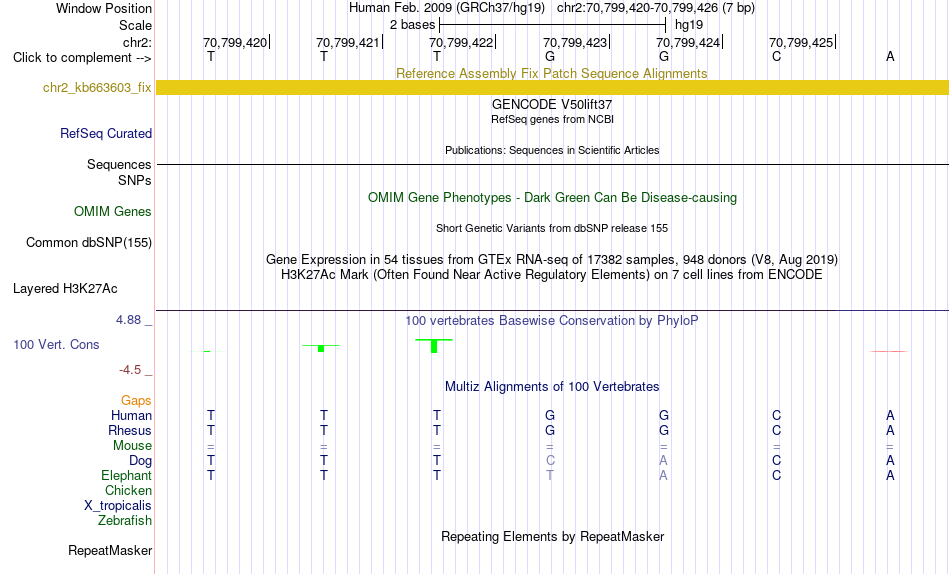The height and width of the screenshot is (574, 950).
Task: Click the -4.5 PhyloP lower limit
Action: [x=130, y=370]
